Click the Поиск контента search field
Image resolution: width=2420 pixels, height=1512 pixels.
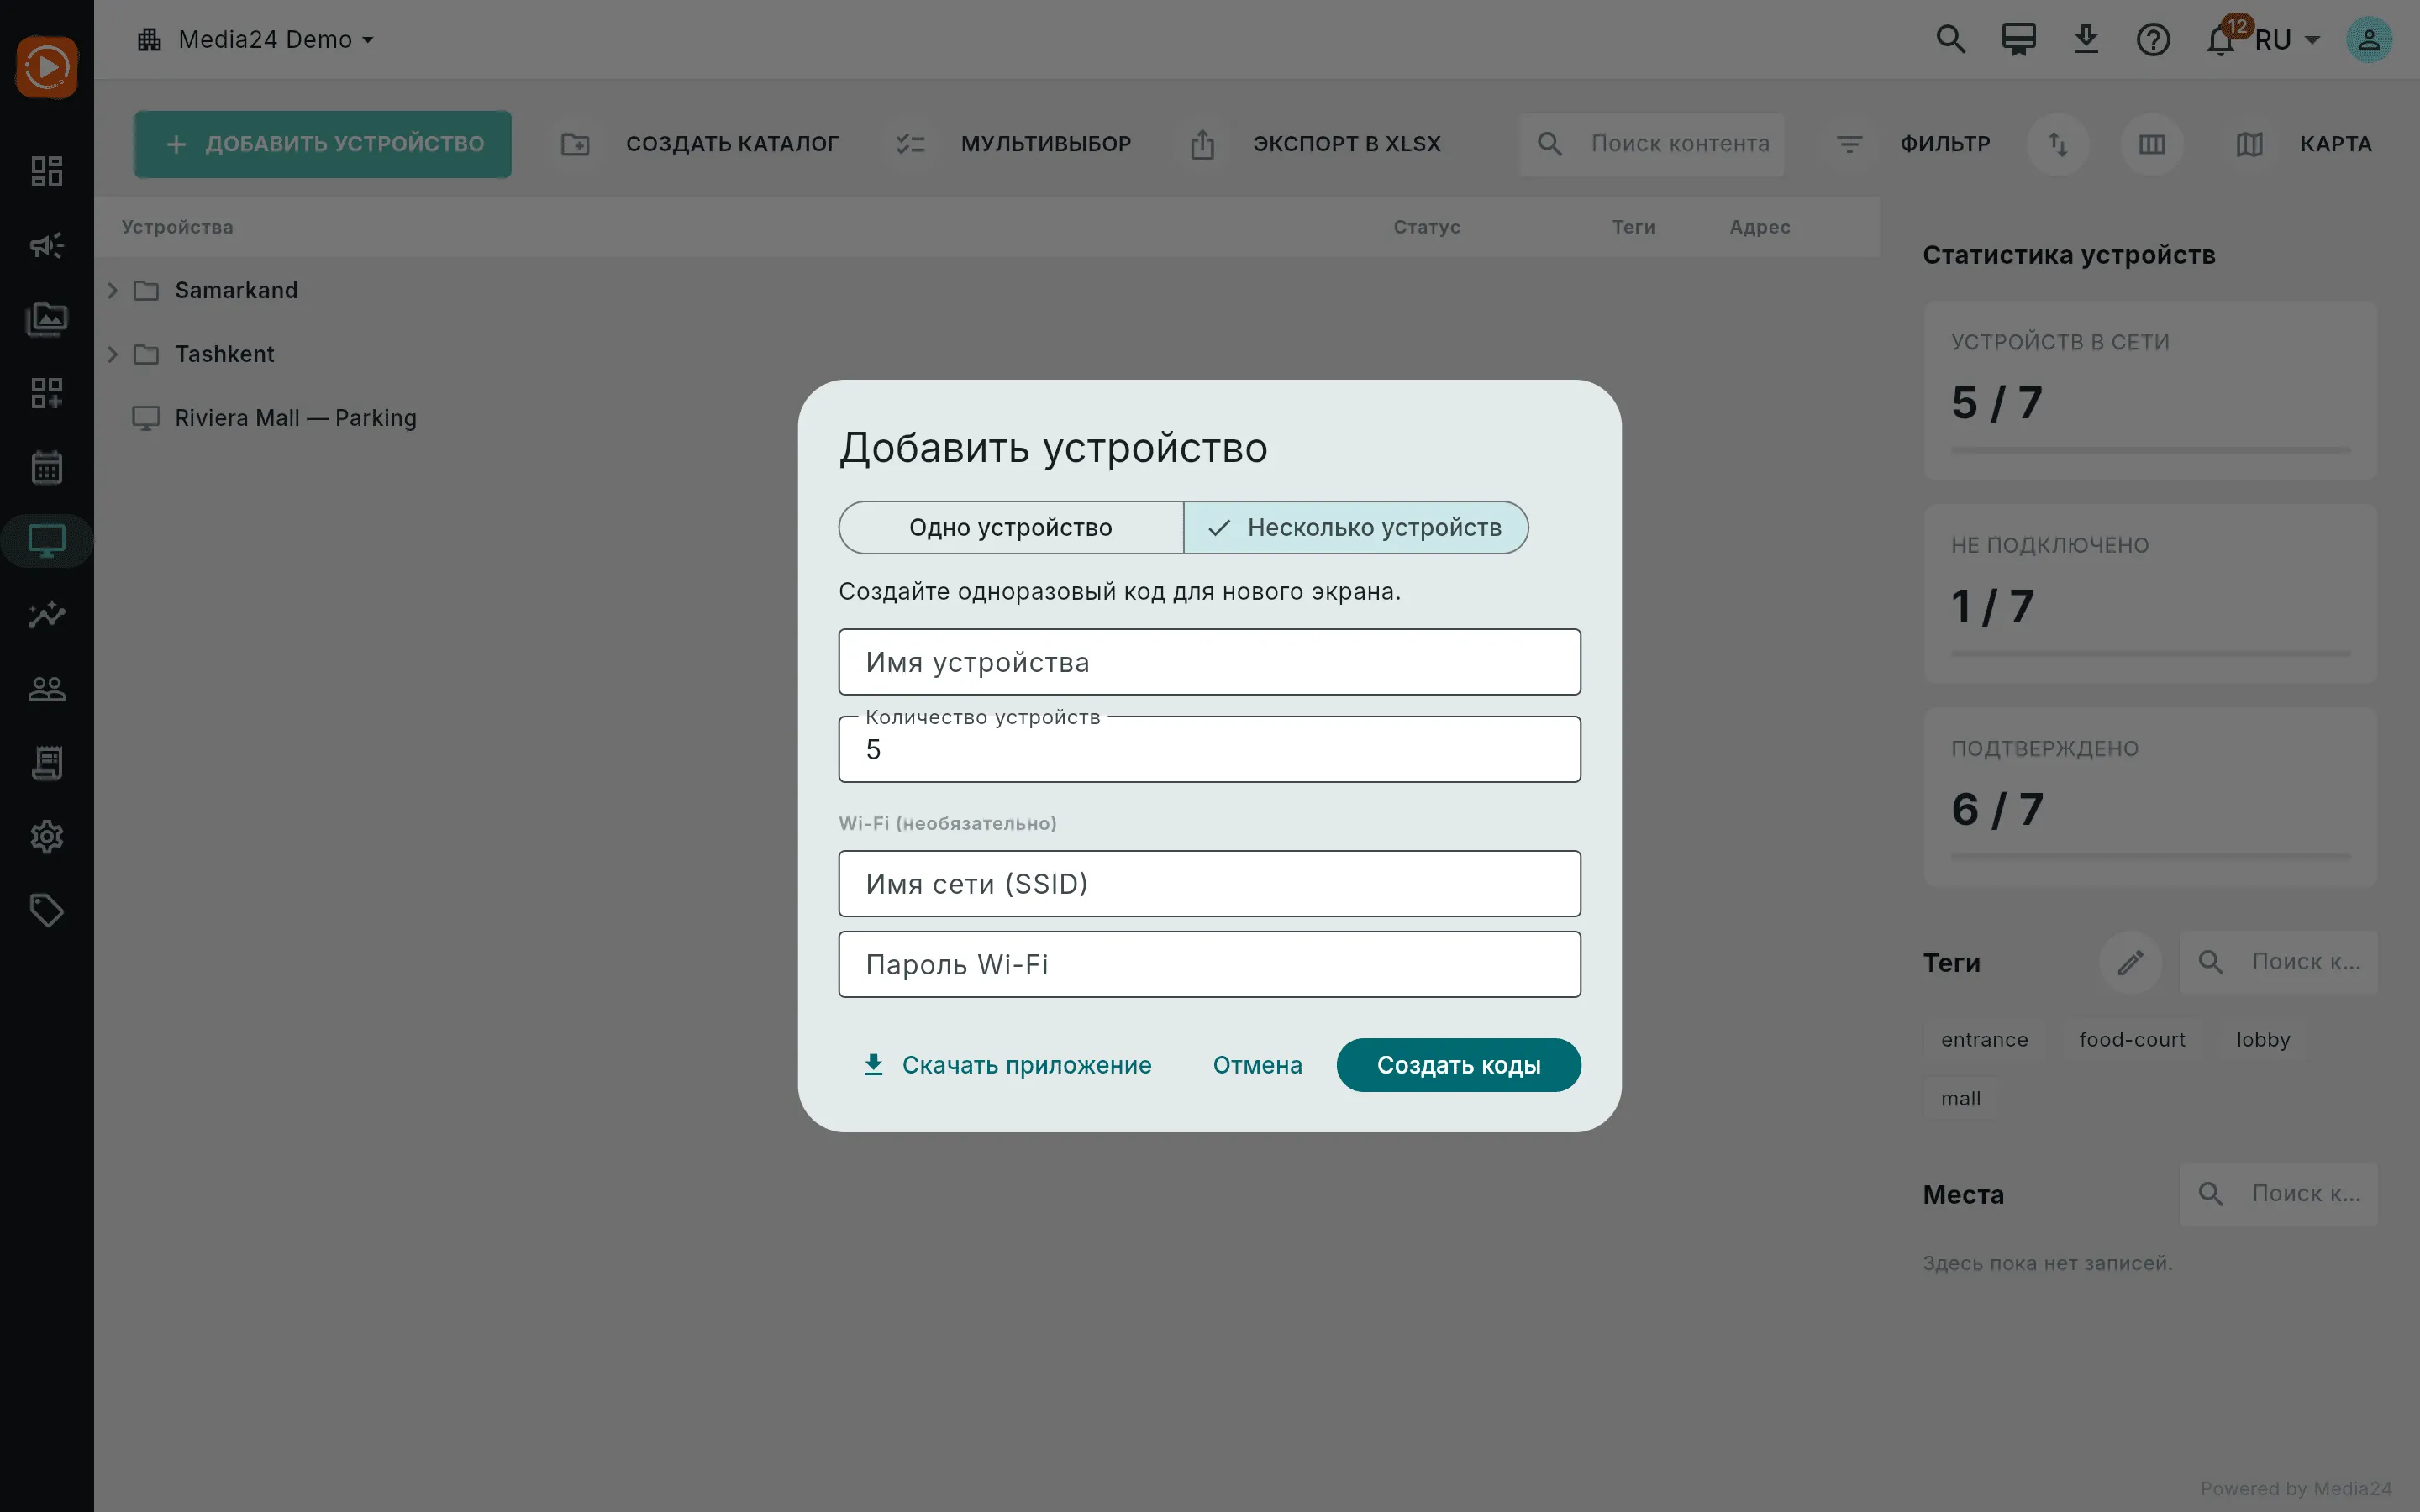1652,144
